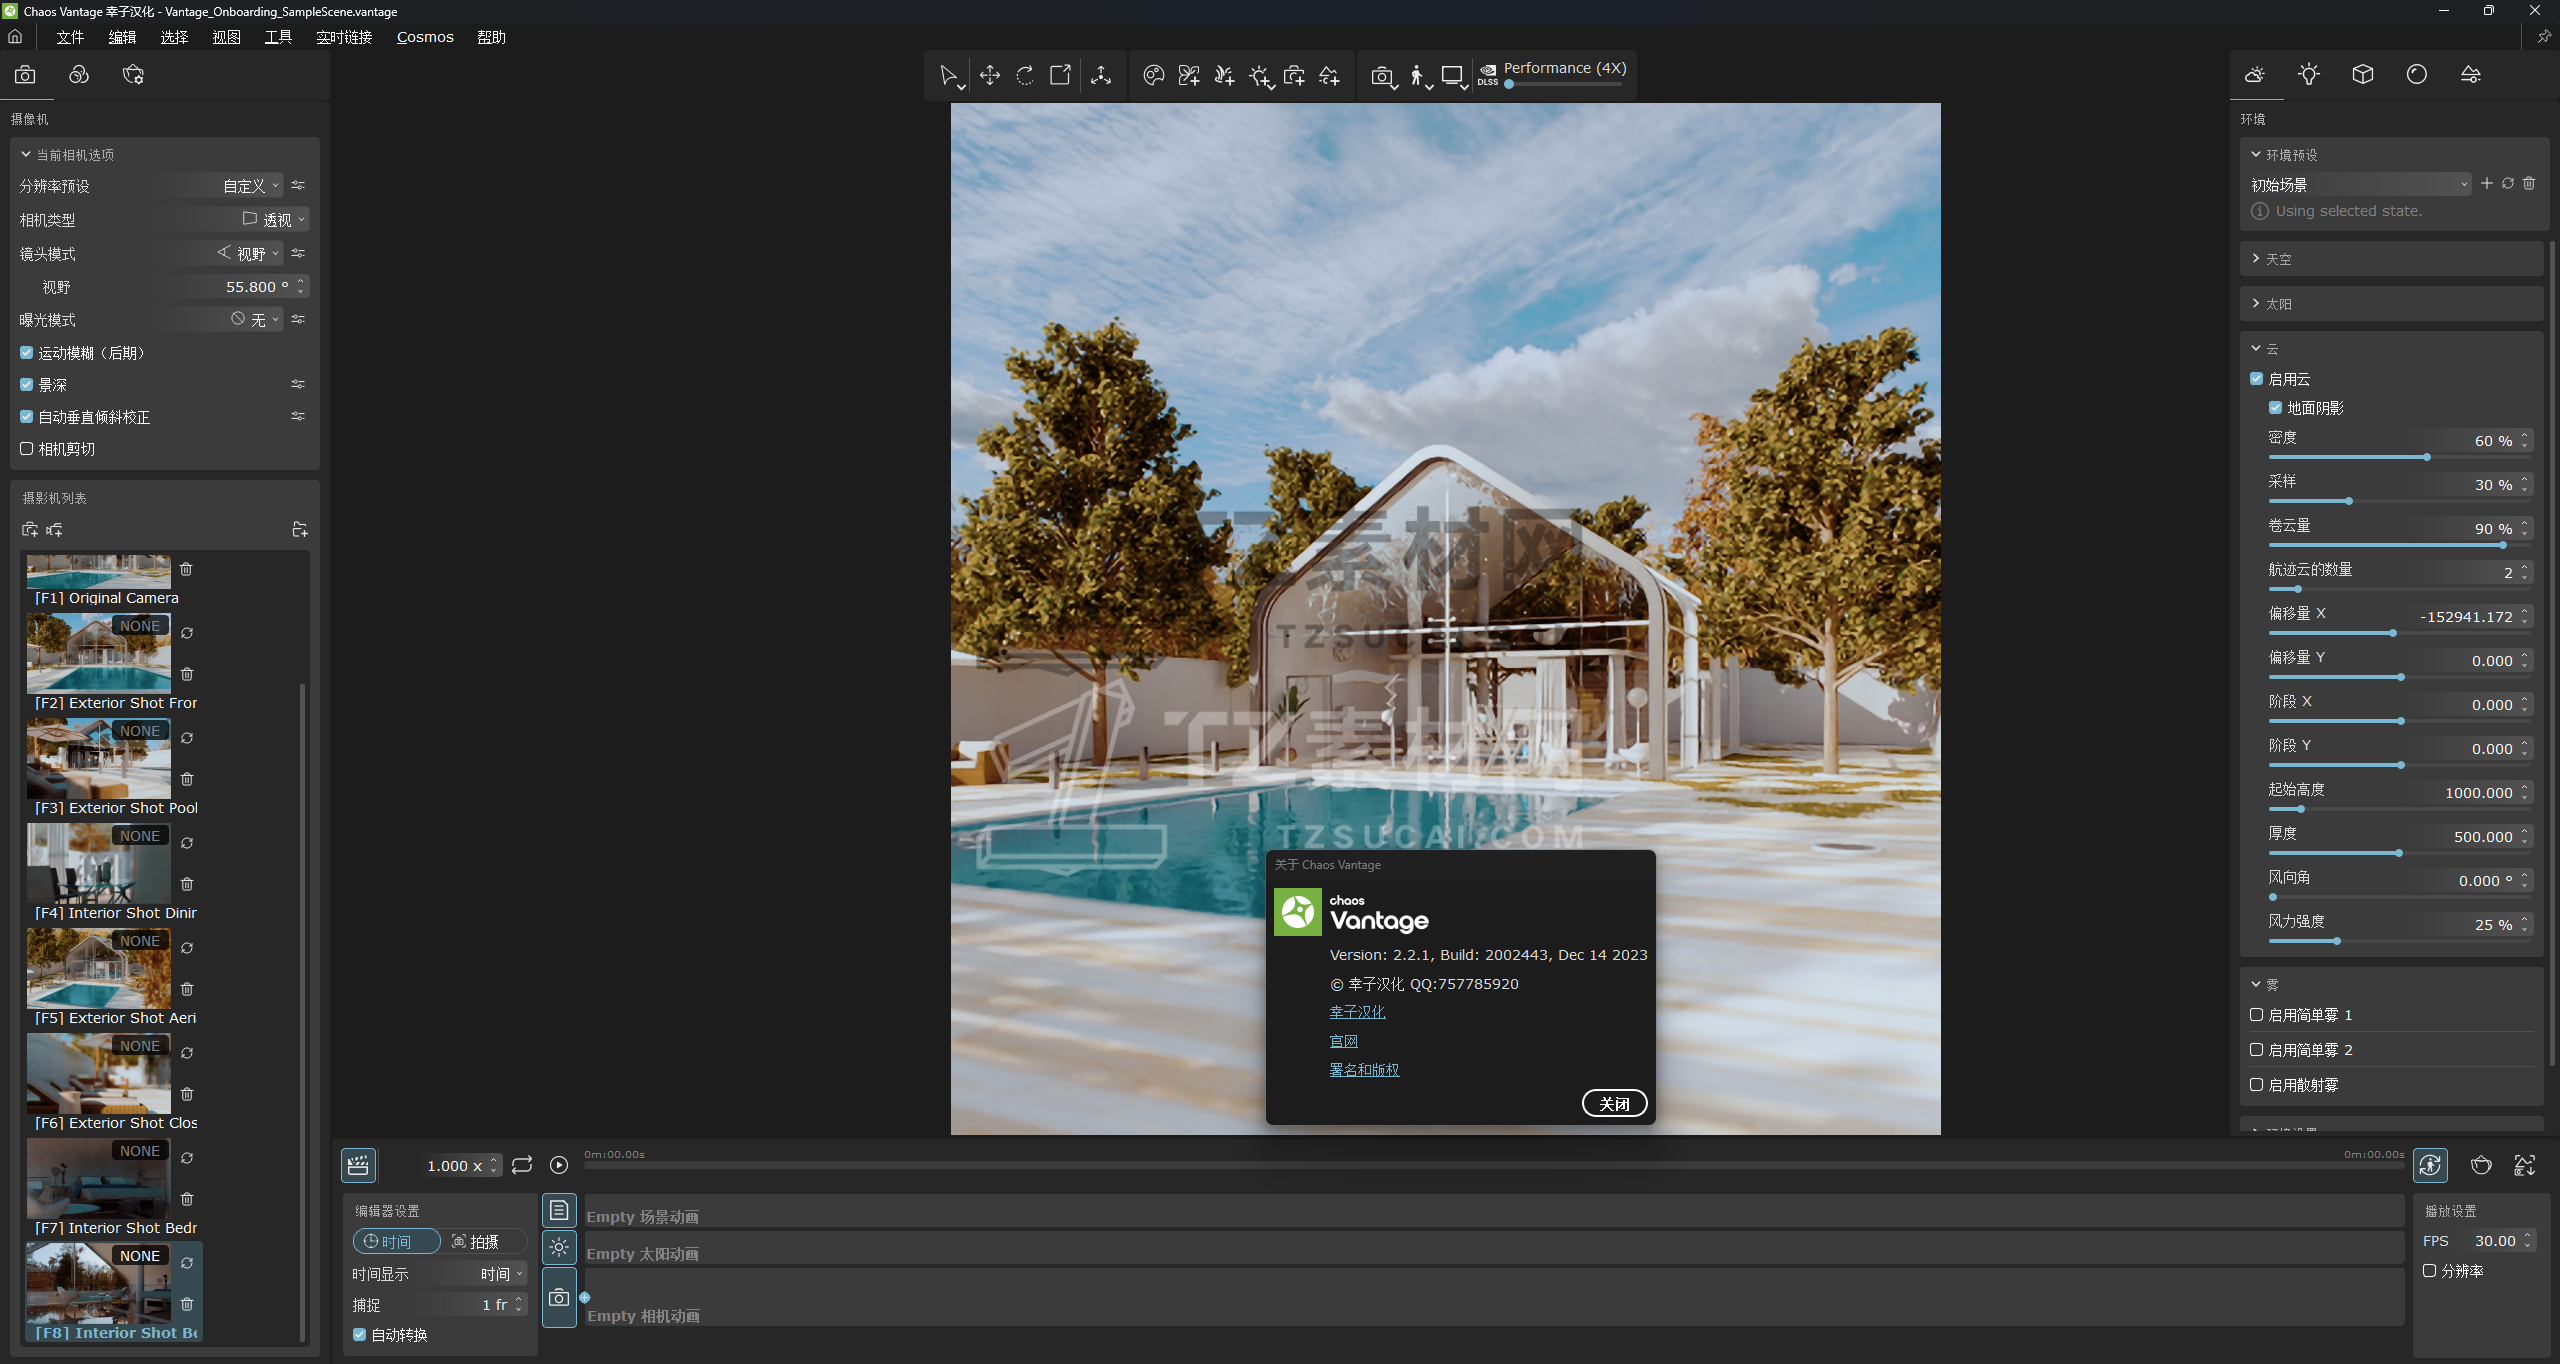The width and height of the screenshot is (2560, 1364).
Task: Adjust the 密度 cloud density slider
Action: [2426, 457]
